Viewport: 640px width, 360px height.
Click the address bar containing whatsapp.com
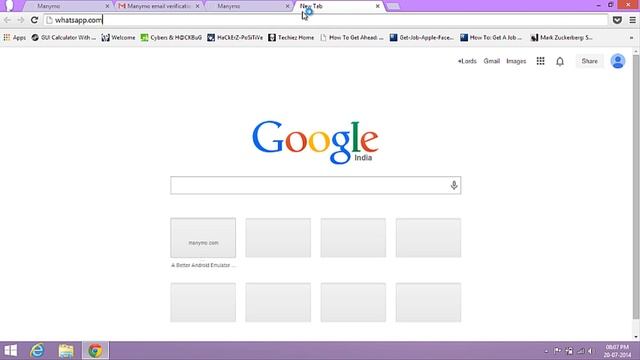[325, 20]
